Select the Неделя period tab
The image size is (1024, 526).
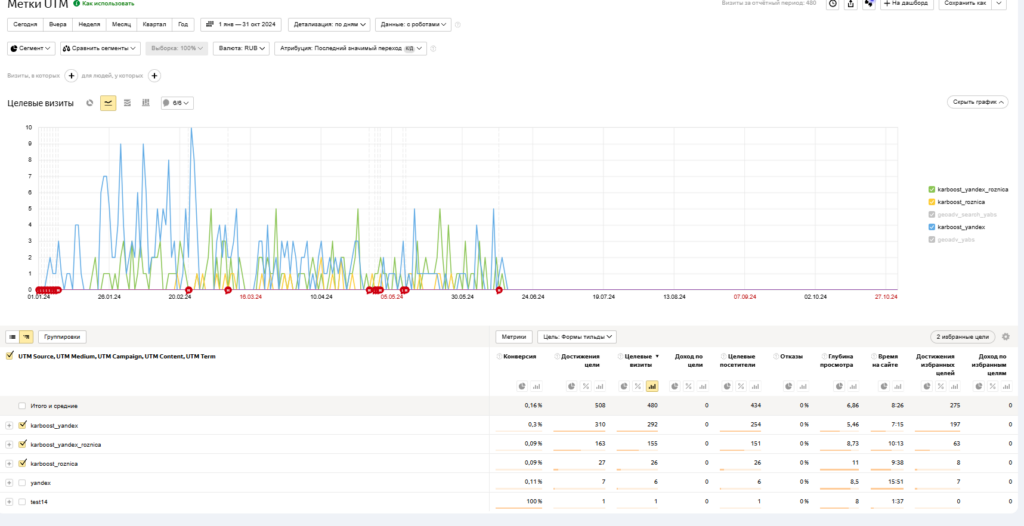90,24
